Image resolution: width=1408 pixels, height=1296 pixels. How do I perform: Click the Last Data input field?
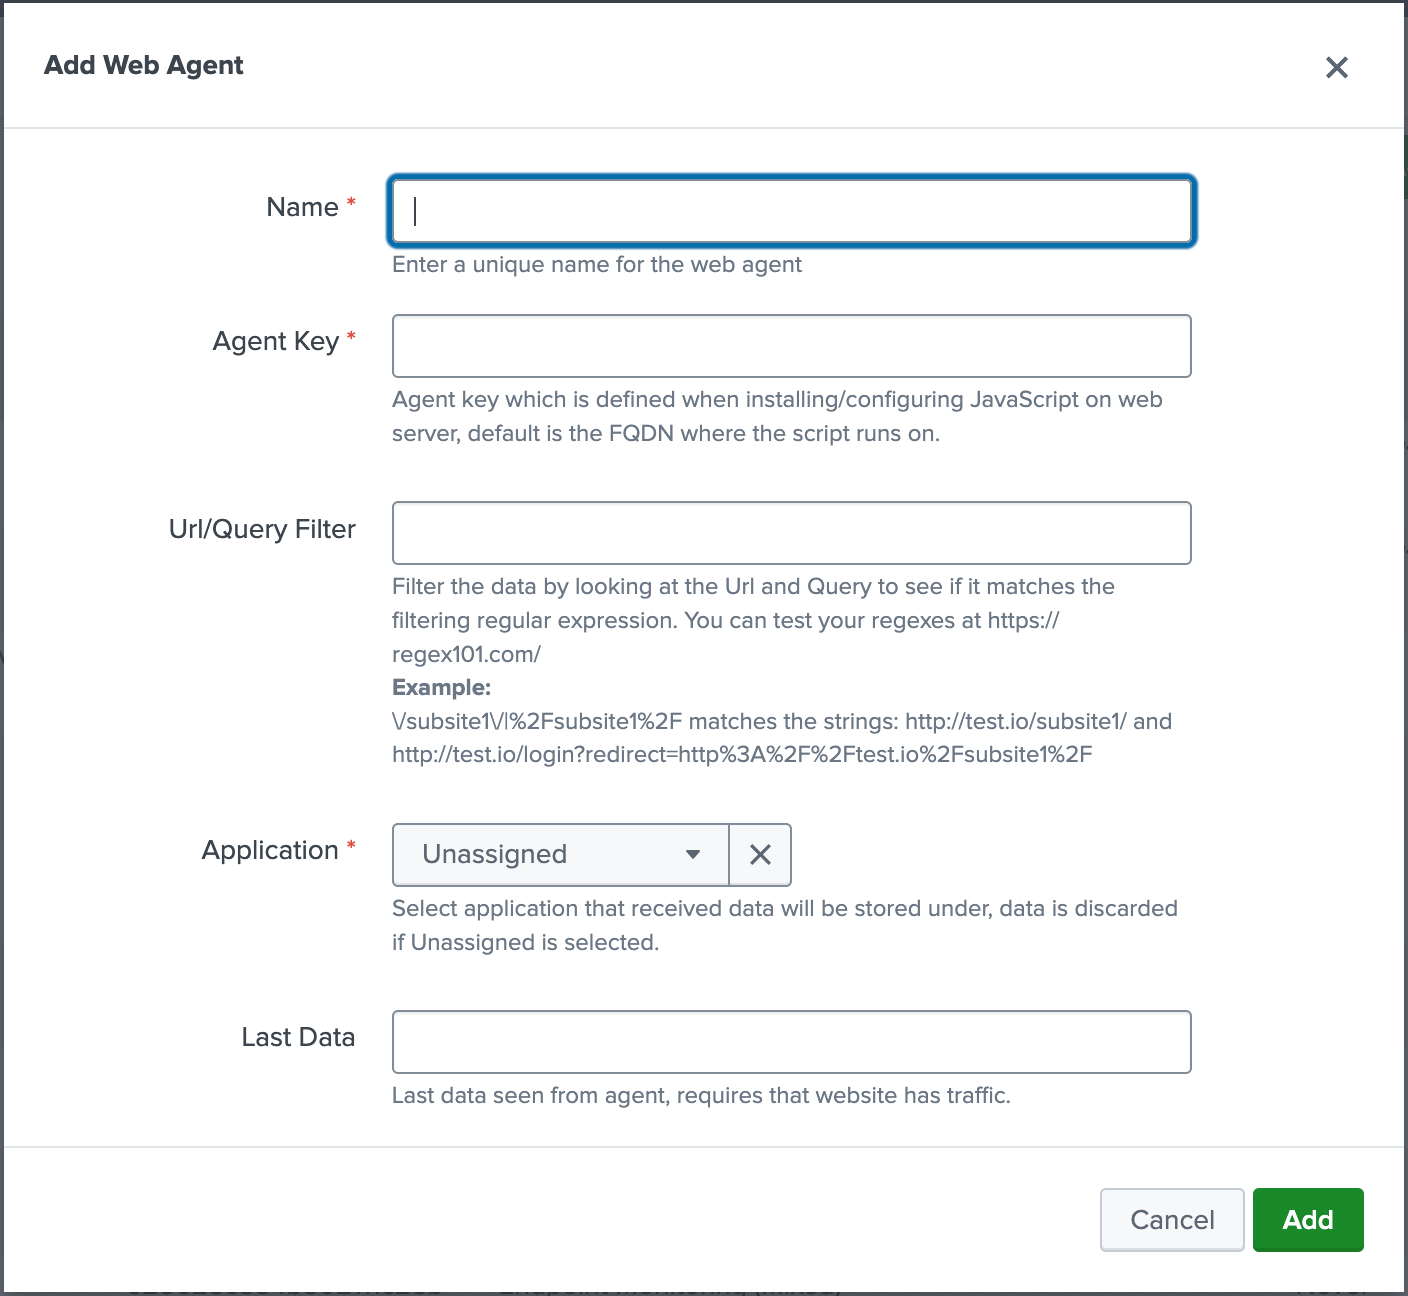791,1042
